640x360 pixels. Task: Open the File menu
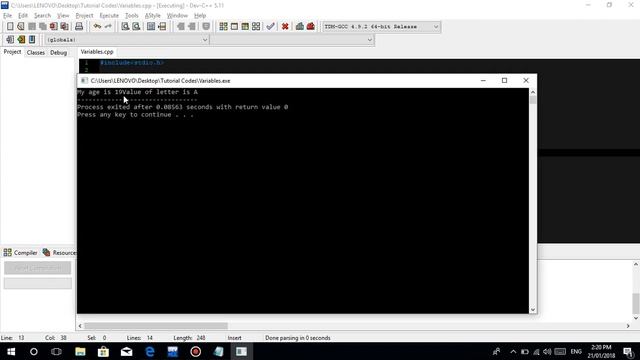click(7, 16)
